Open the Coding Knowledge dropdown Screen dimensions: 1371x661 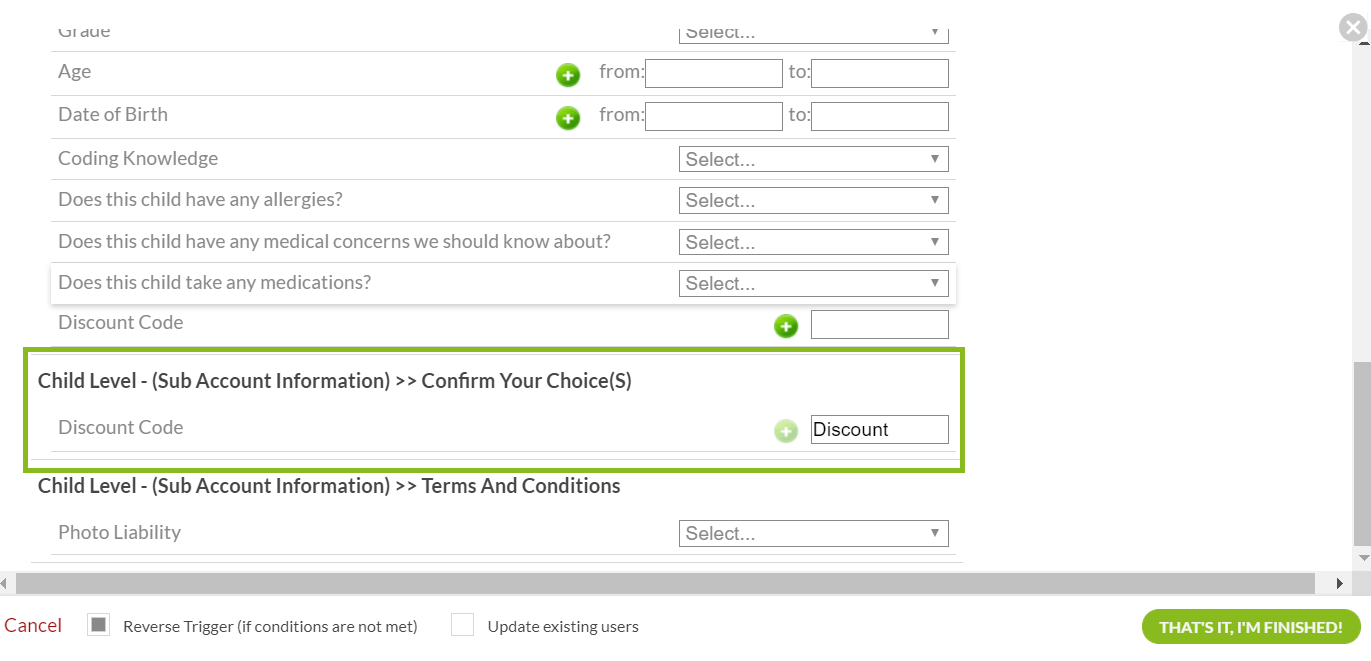coord(813,159)
